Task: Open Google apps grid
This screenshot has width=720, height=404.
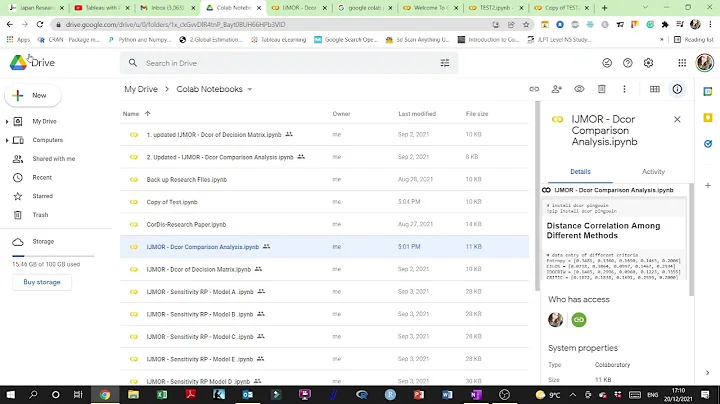Action: click(x=682, y=63)
